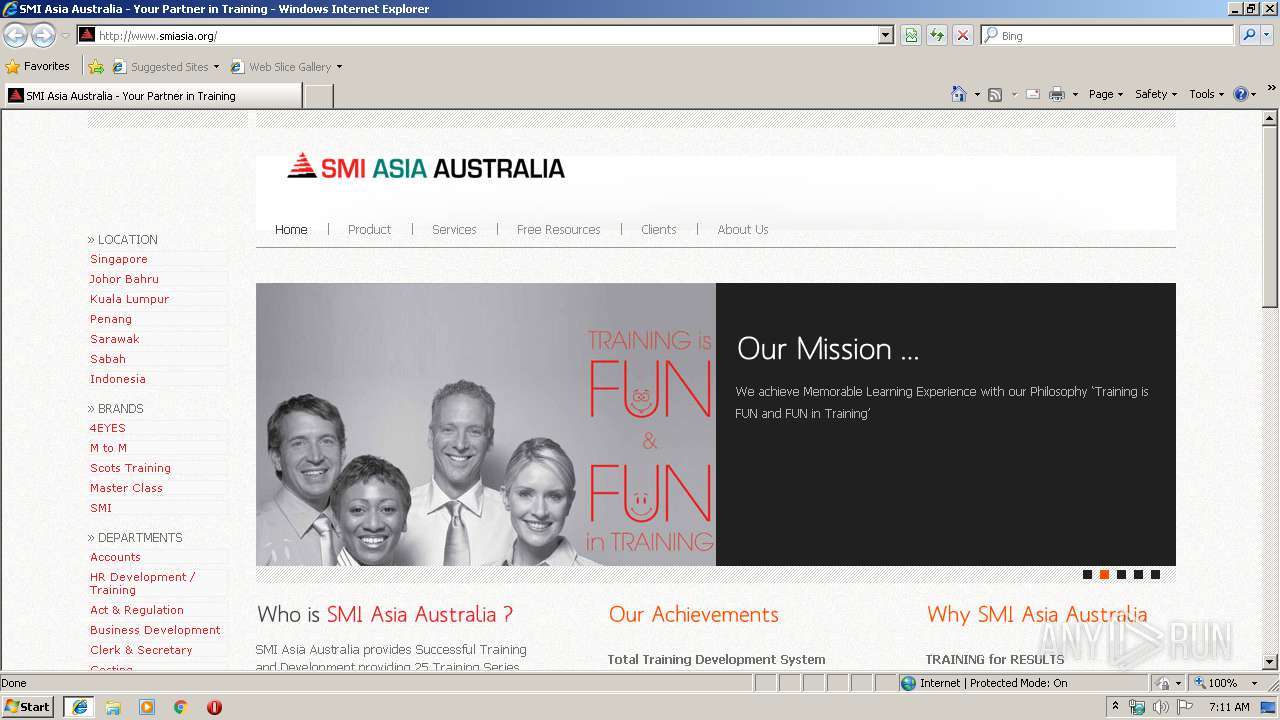Expand Suggested Sites dropdown
The width and height of the screenshot is (1280, 720).
pyautogui.click(x=216, y=67)
